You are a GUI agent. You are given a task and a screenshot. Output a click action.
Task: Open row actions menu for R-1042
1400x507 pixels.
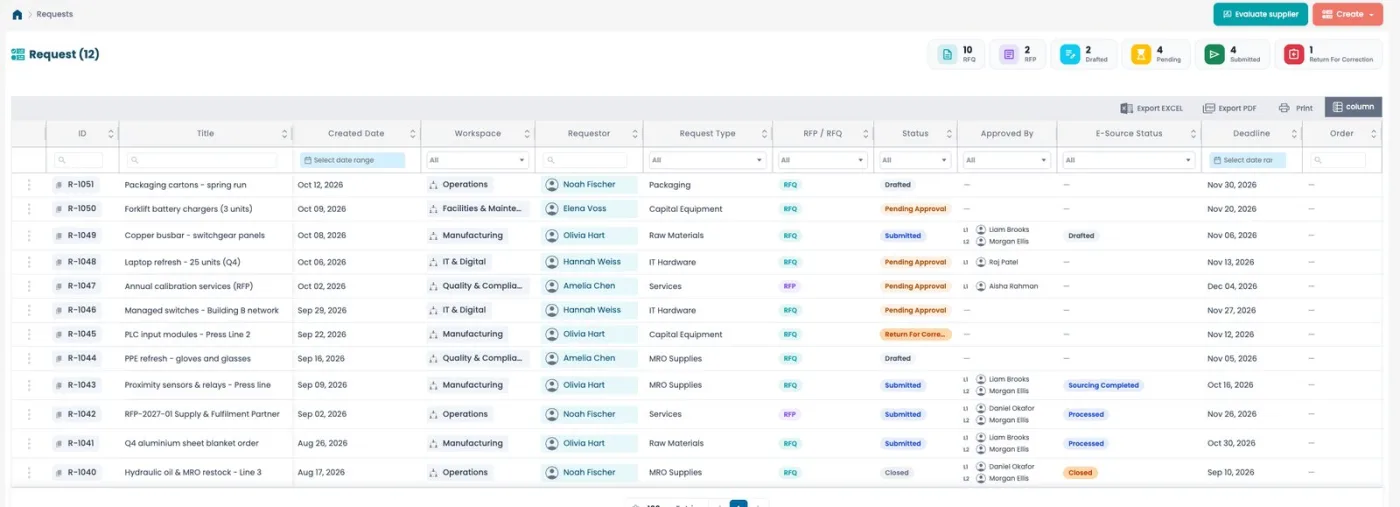(x=29, y=414)
